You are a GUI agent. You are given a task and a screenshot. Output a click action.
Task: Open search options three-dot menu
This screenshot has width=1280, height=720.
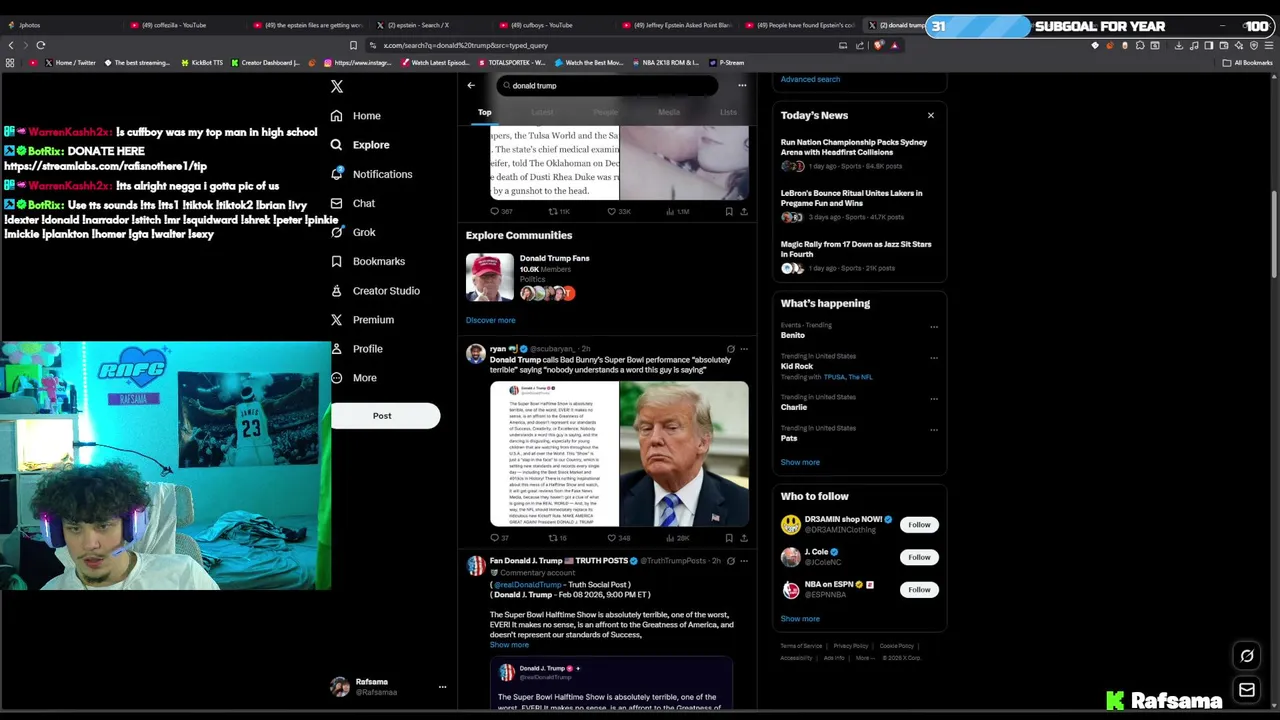point(742,86)
